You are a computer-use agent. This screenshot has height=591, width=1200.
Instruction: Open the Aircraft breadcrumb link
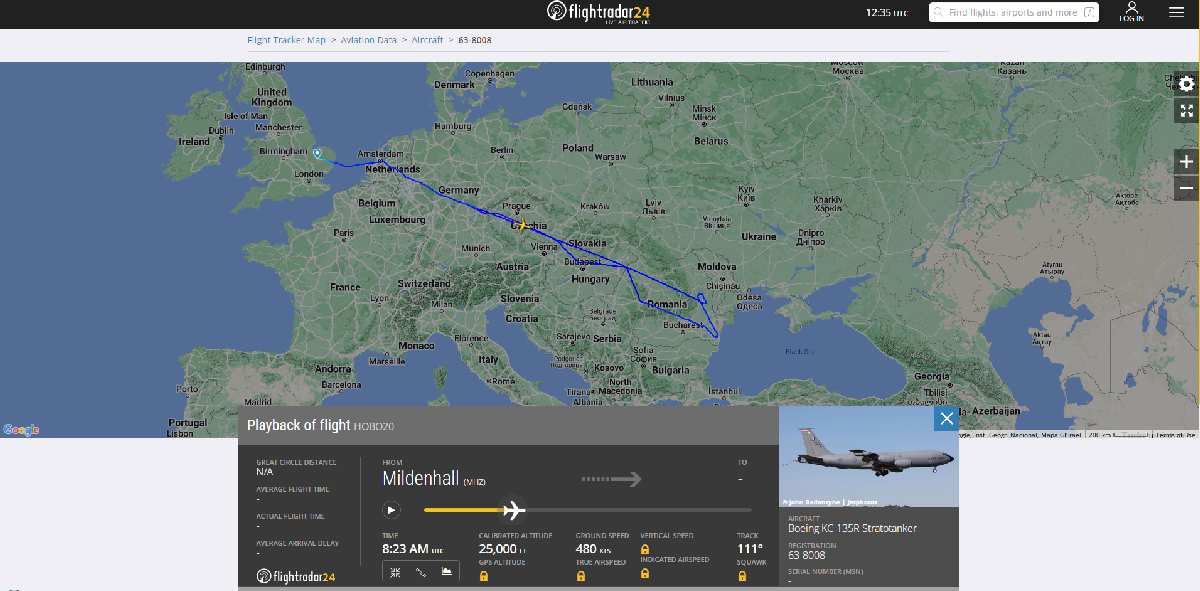click(x=427, y=40)
